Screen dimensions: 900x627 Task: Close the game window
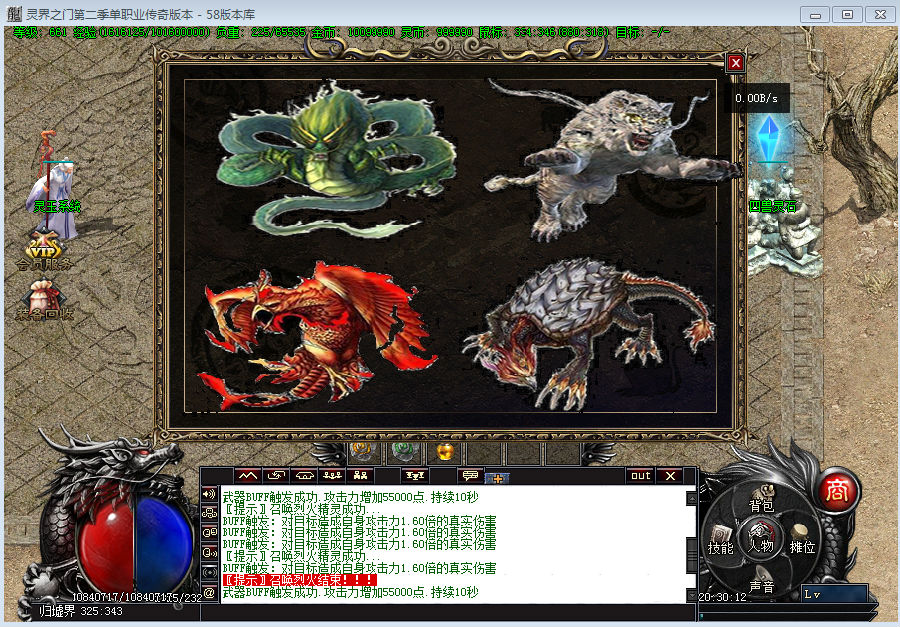coord(880,14)
